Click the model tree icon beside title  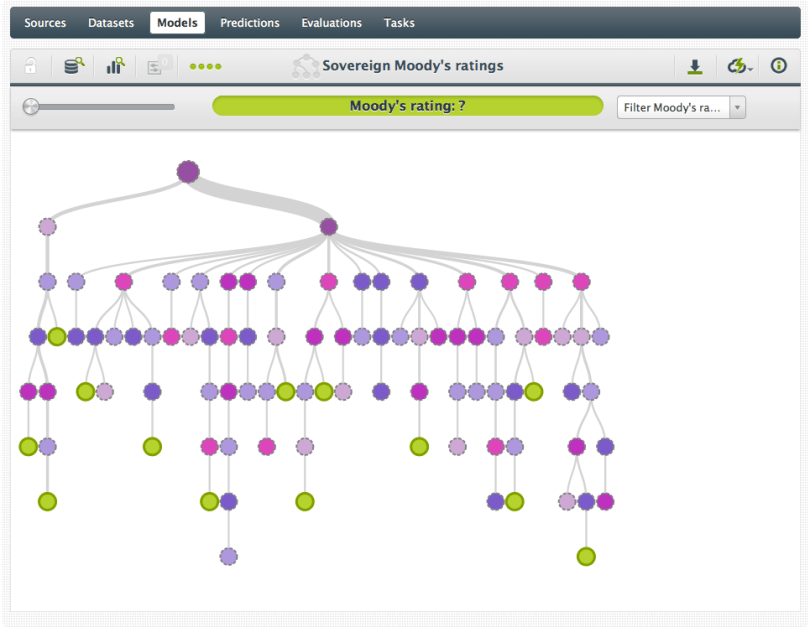[x=305, y=66]
